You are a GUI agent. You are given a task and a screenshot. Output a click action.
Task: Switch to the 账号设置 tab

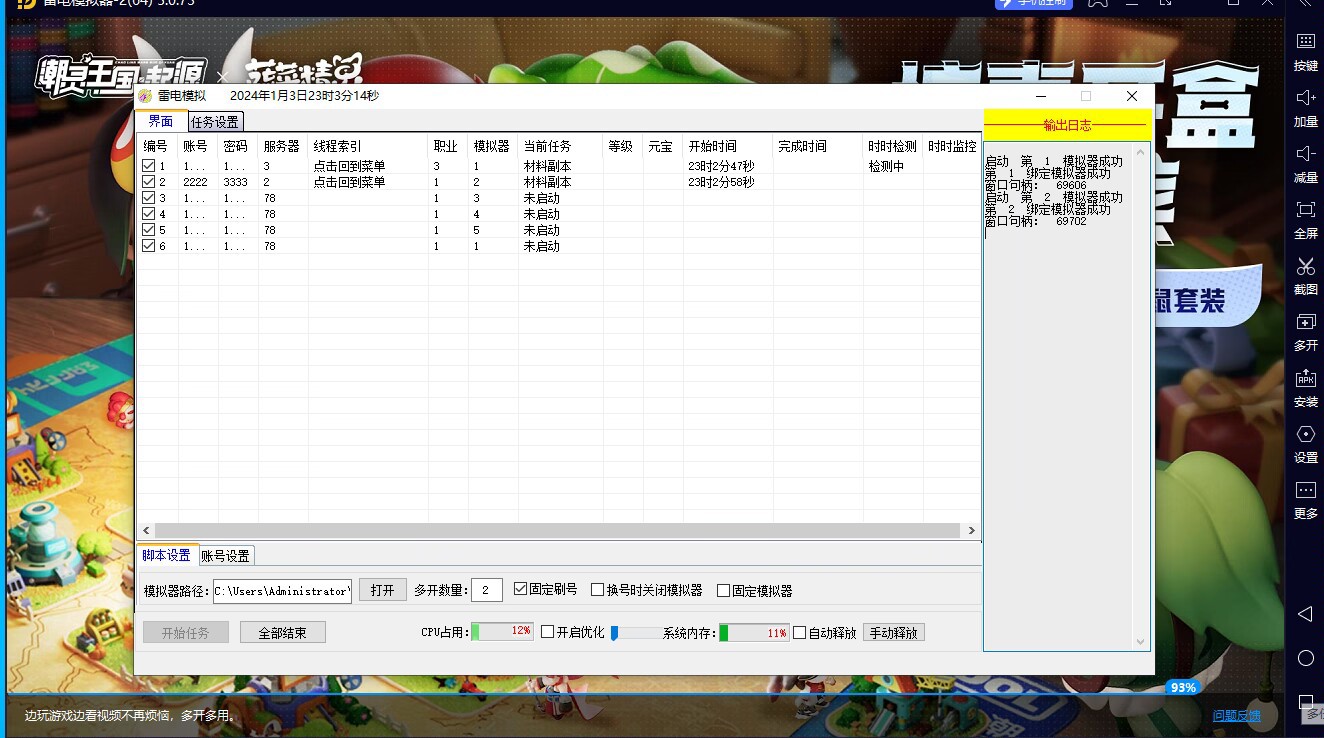click(x=225, y=556)
